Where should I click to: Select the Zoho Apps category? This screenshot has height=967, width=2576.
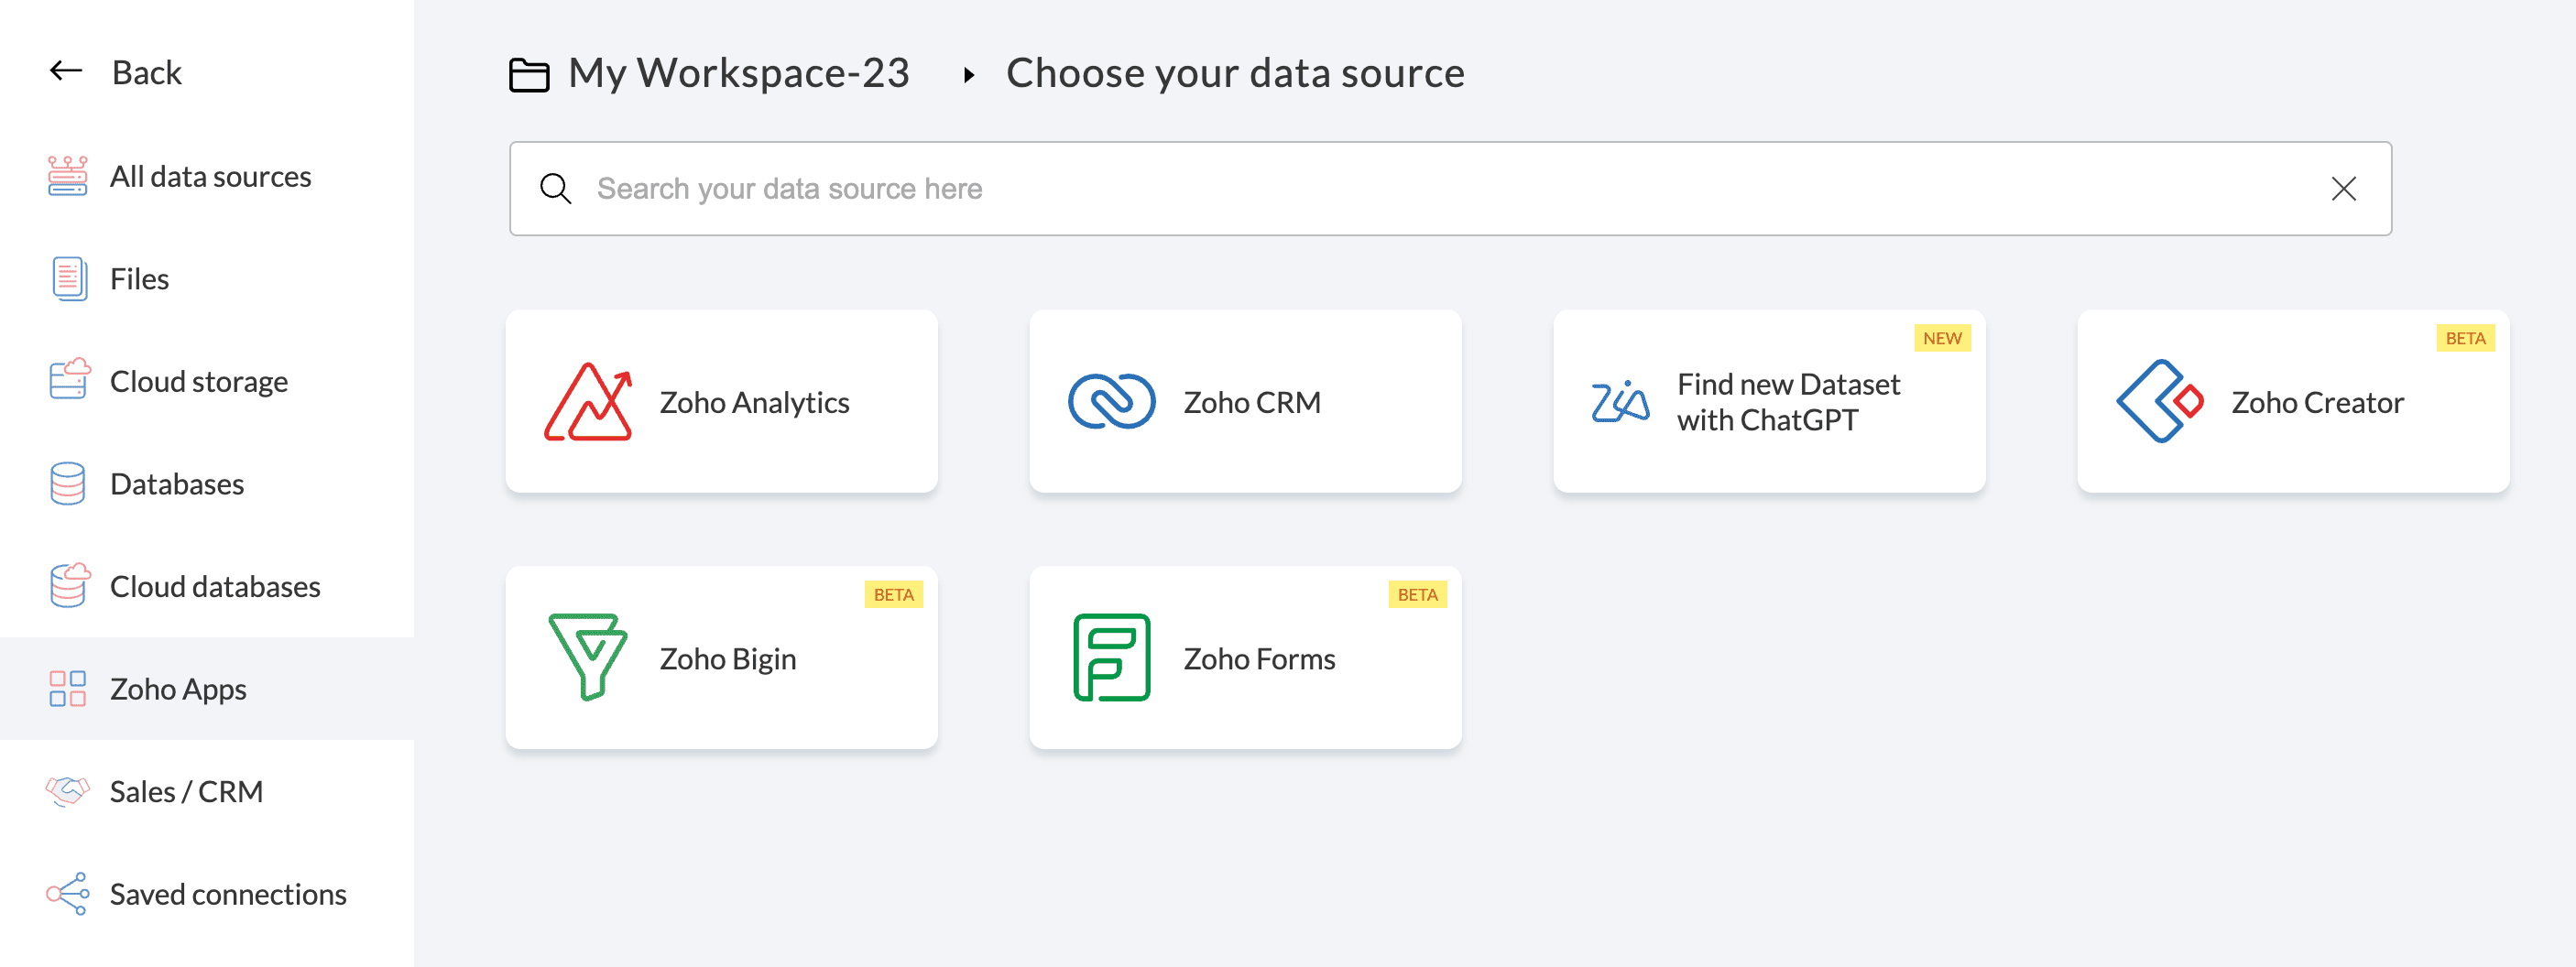click(x=178, y=689)
